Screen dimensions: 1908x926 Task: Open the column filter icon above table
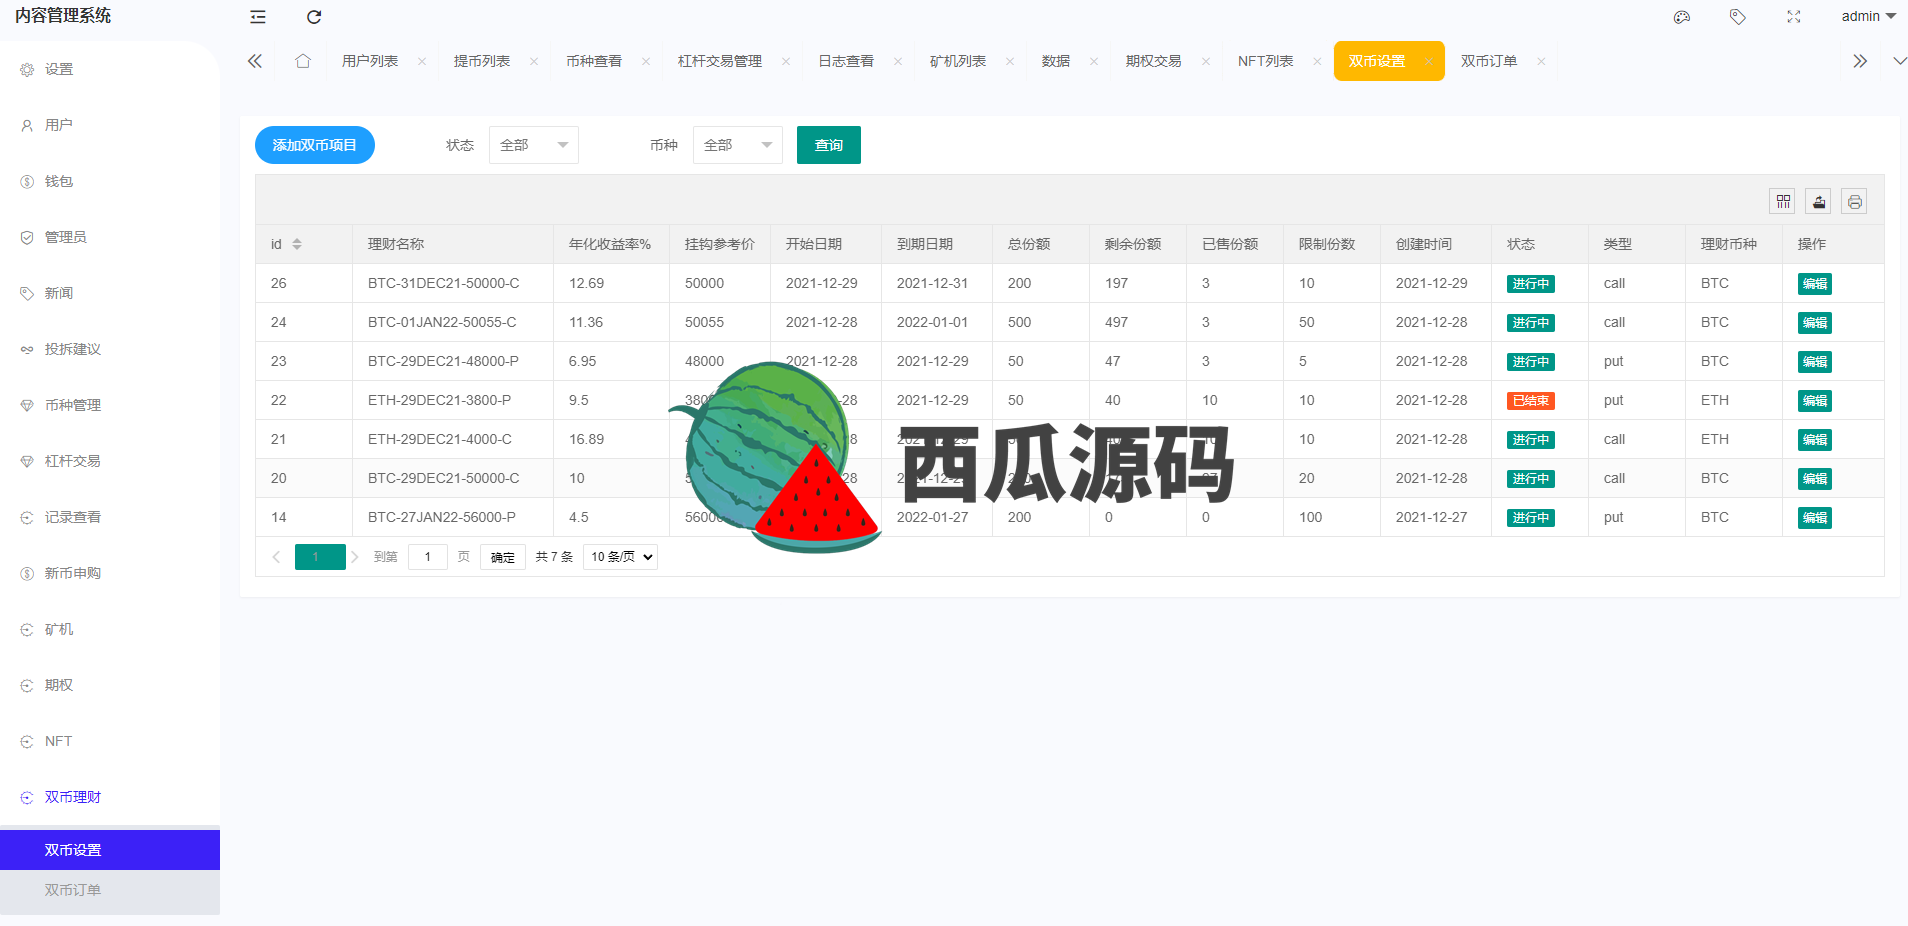click(1783, 202)
